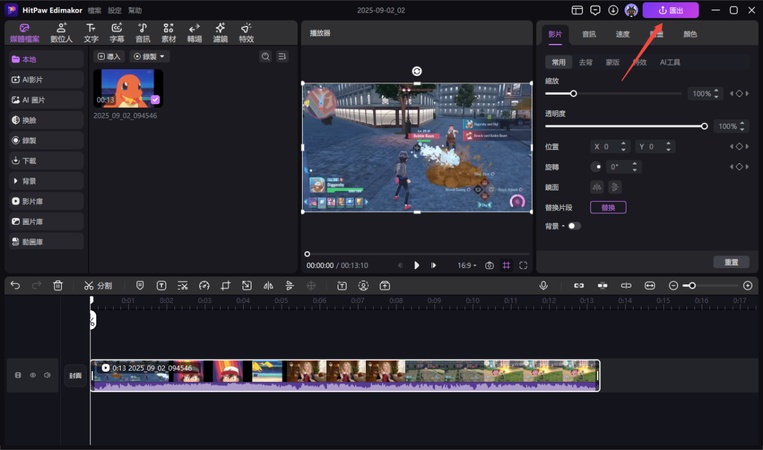Adjust the rotation degree stepper arrows

(x=635, y=167)
